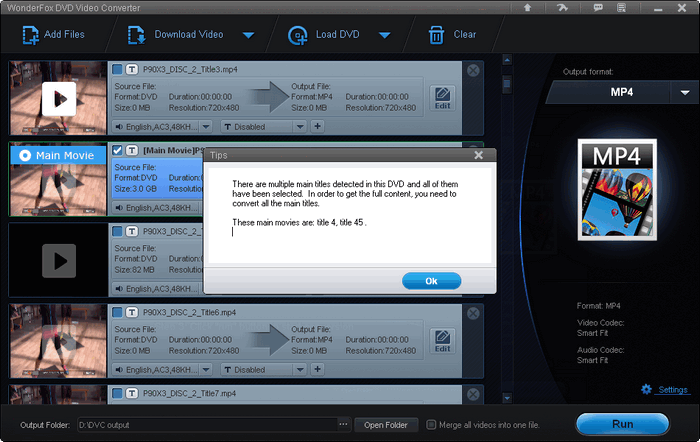Screen dimensions: 700x442
Task: Click the Clear trash icon
Action: [x=436, y=35]
